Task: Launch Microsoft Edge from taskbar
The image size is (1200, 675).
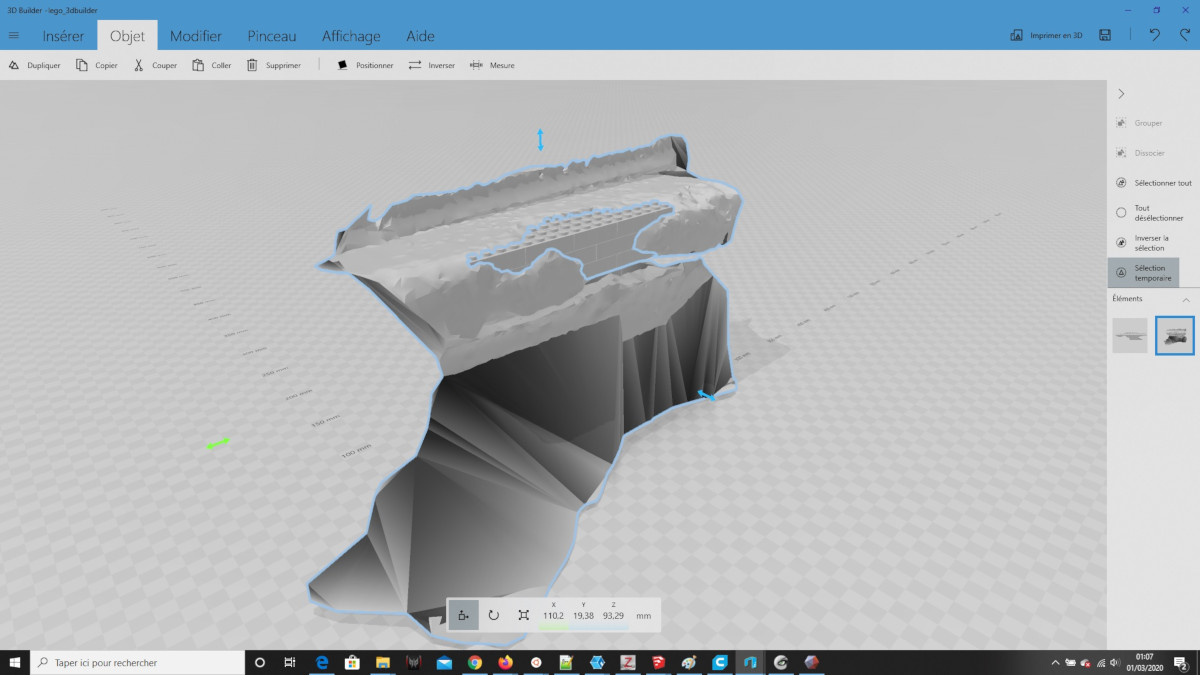Action: tap(322, 662)
